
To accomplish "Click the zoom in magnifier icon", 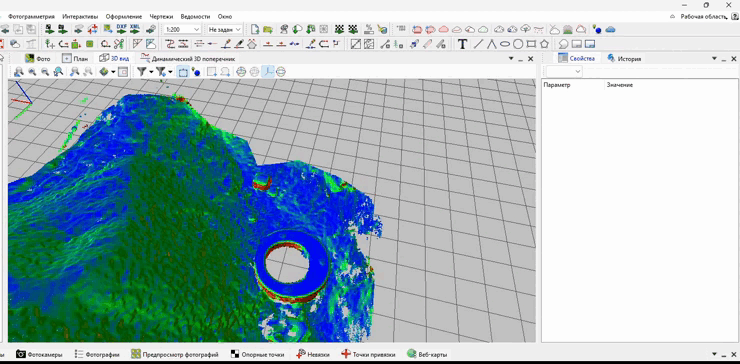I will (x=32, y=72).
